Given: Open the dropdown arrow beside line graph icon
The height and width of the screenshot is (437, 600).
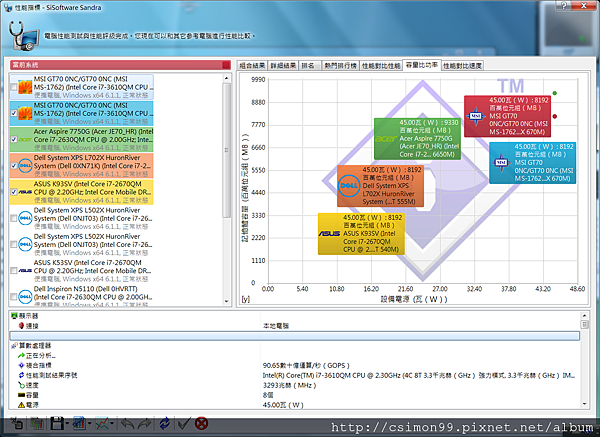Looking at the screenshot, I should [x=112, y=424].
